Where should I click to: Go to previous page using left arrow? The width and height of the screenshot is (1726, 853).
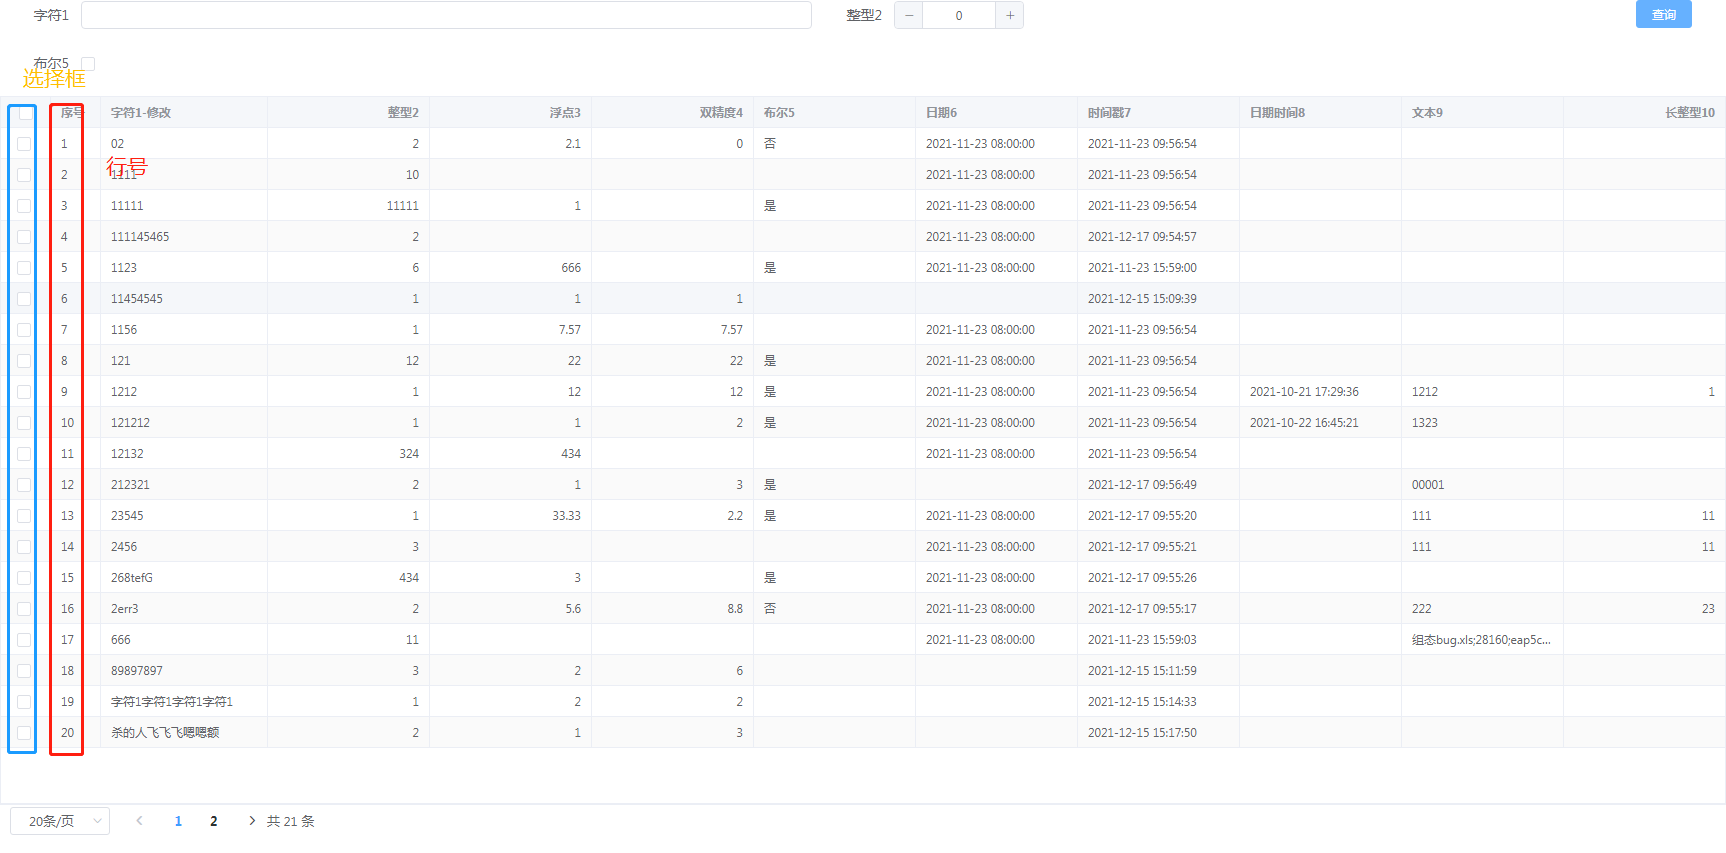click(x=139, y=821)
